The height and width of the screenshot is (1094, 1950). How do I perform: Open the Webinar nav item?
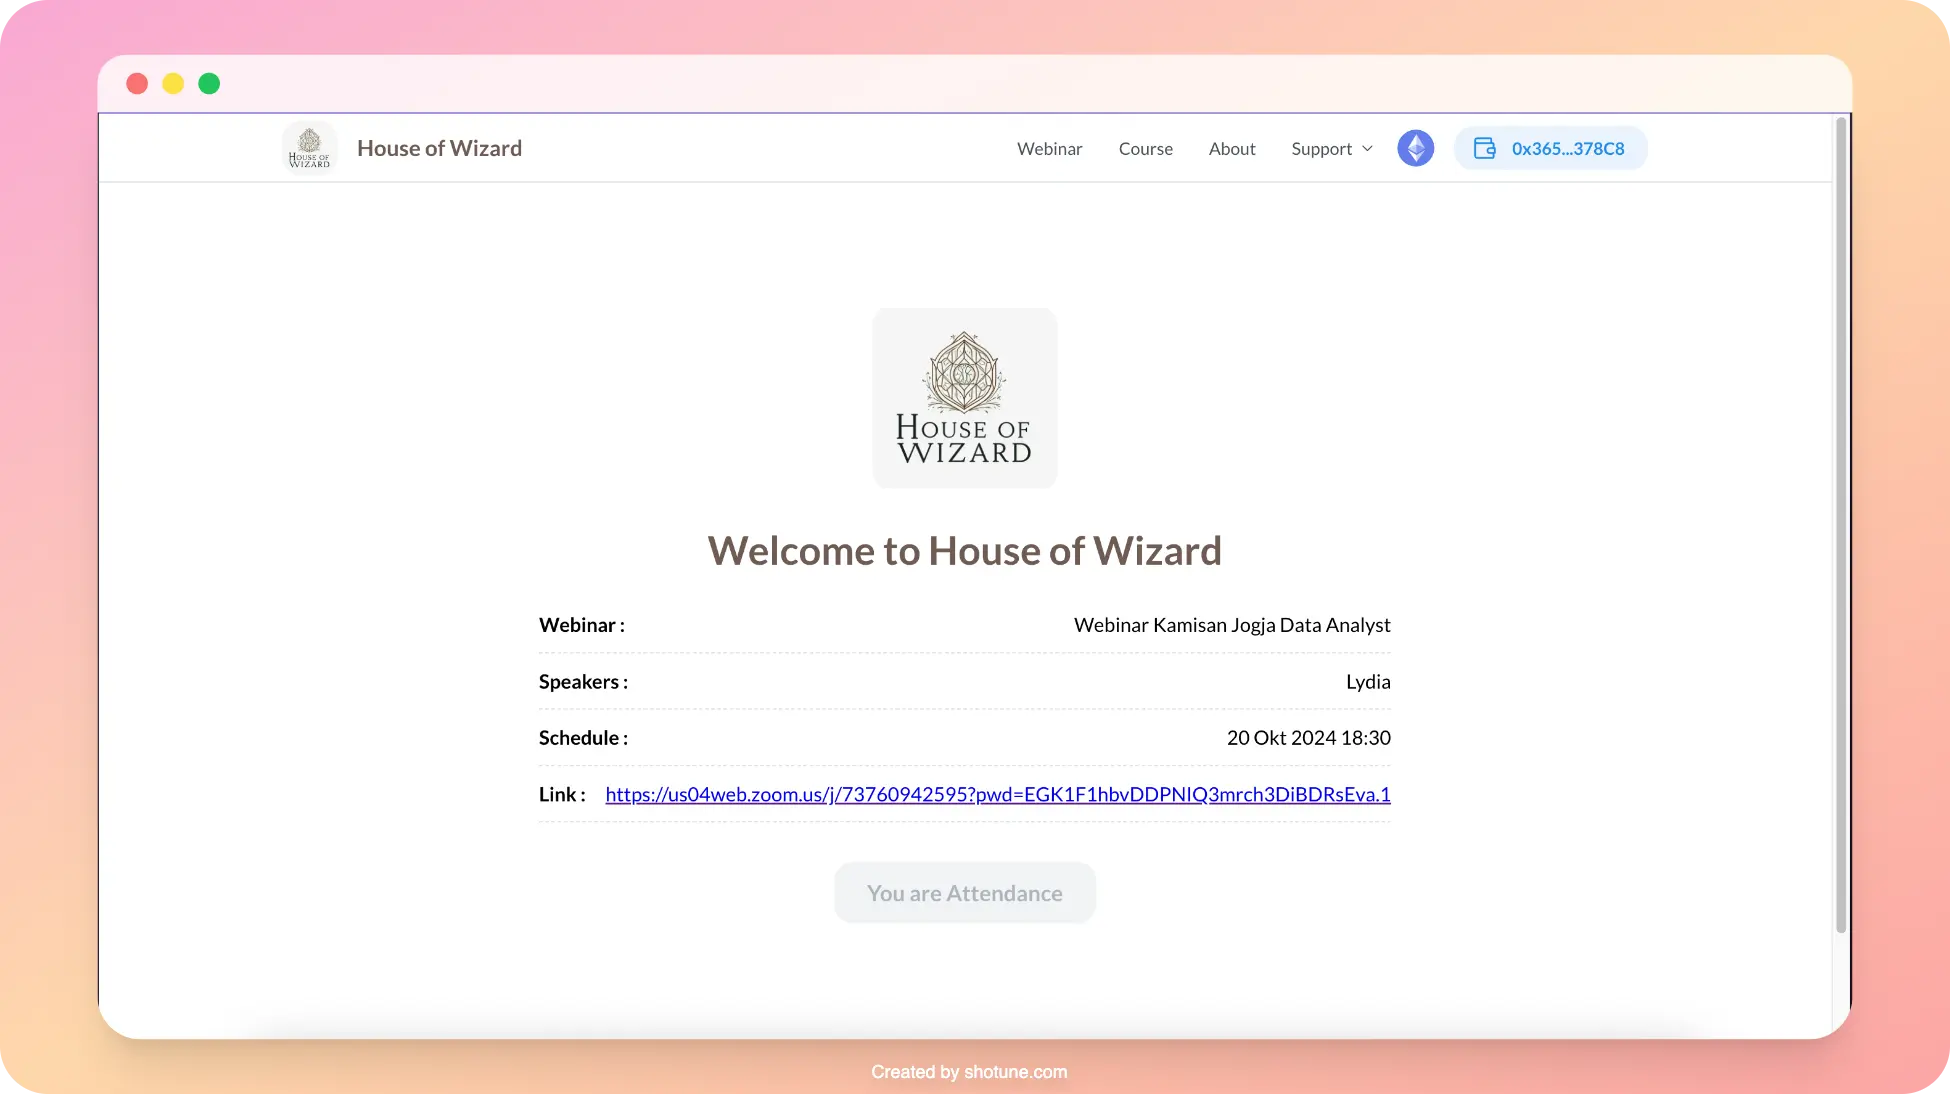click(x=1049, y=148)
